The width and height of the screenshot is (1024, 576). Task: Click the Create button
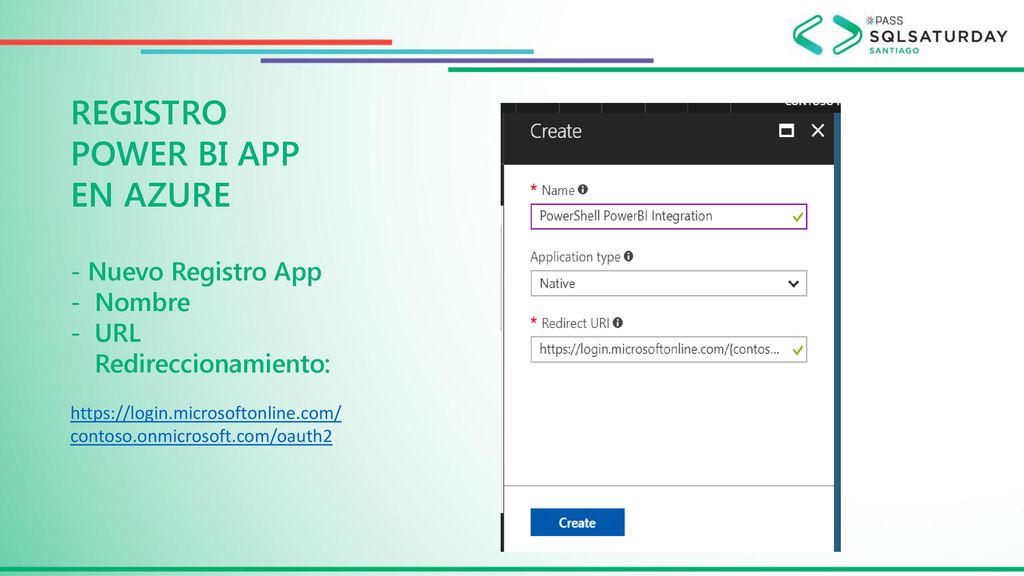(577, 522)
